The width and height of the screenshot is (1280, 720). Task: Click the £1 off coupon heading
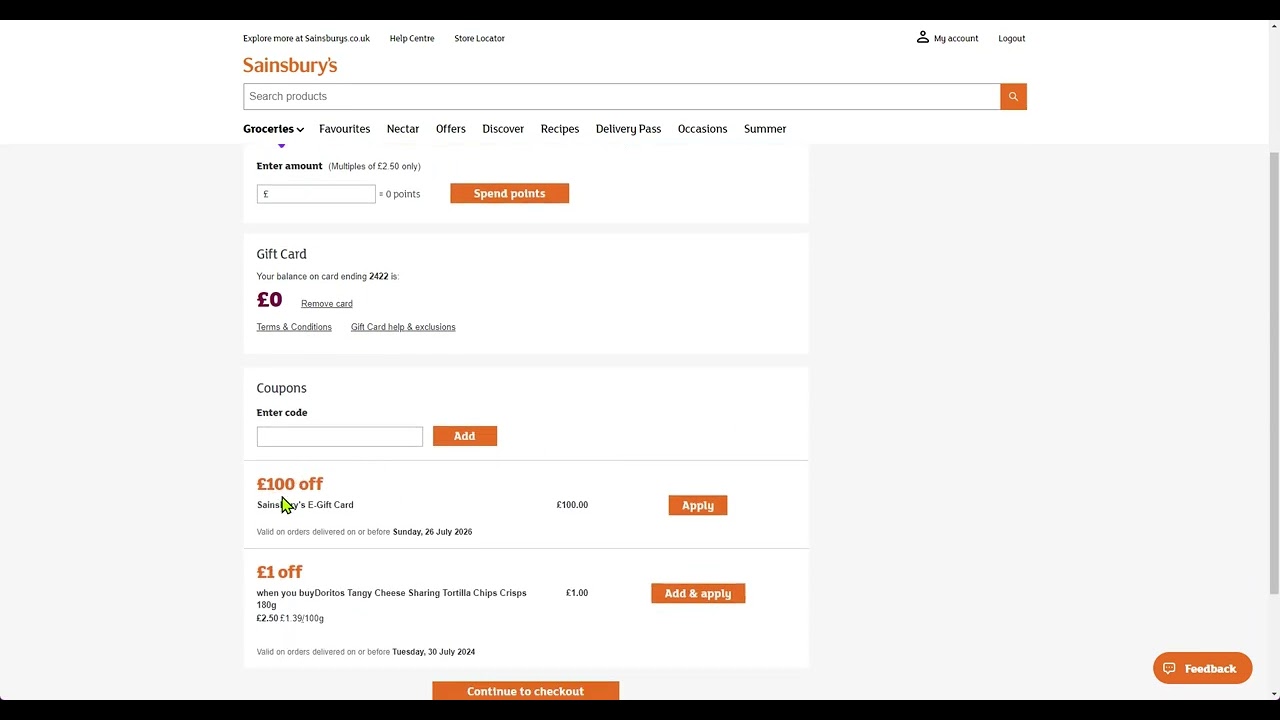279,572
